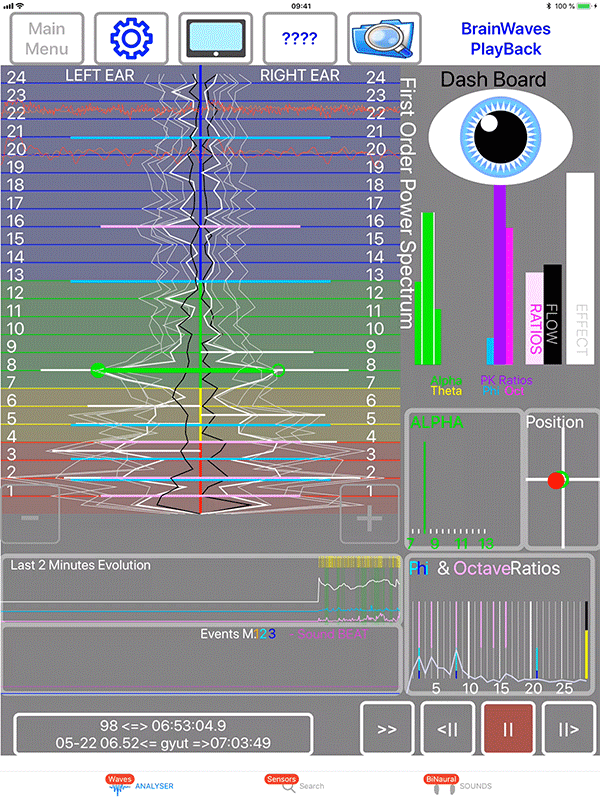Tap the Events M123 panel
600x800 pixels.
201,659
